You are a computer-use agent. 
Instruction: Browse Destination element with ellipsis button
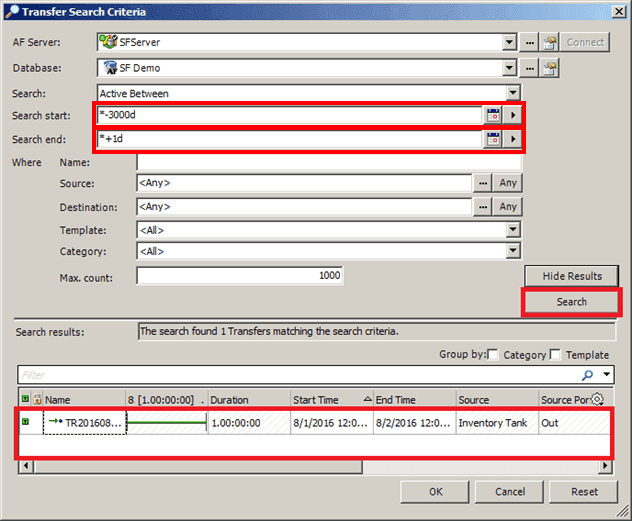[x=482, y=207]
